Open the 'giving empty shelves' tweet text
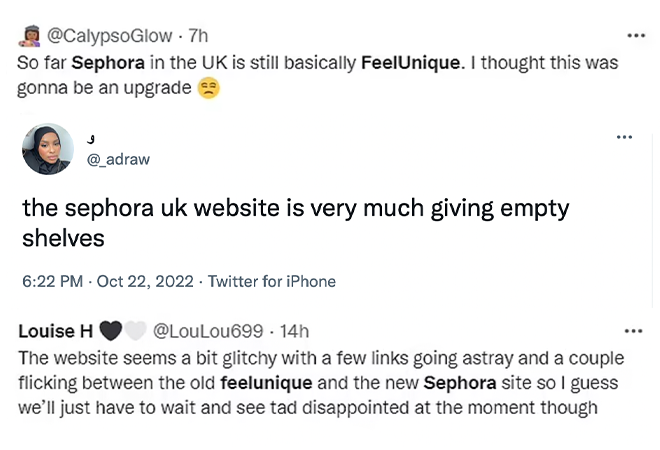This screenshot has height=450, width=660. pyautogui.click(x=295, y=223)
